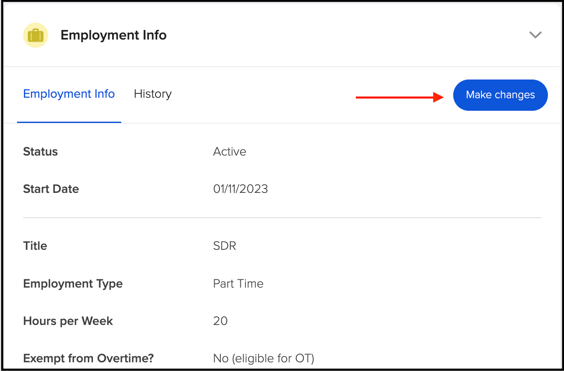Click the yellow briefcase icon
The height and width of the screenshot is (371, 564).
[36, 35]
